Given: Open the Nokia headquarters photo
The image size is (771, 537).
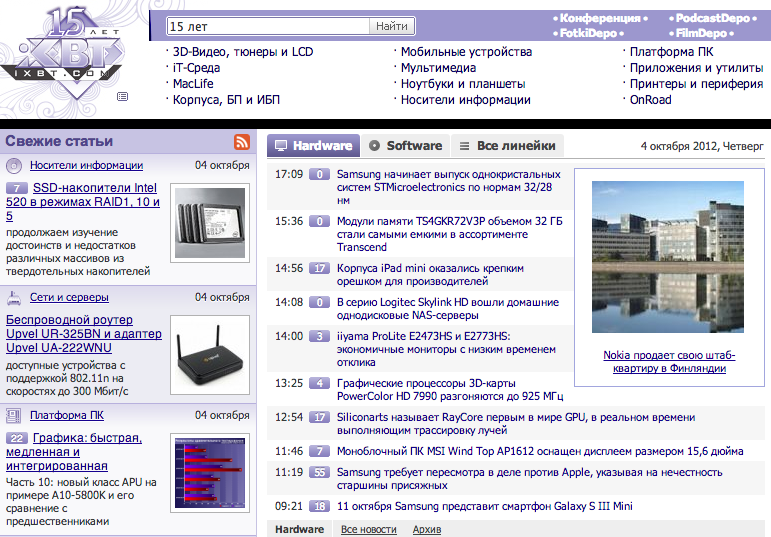Looking at the screenshot, I should pos(668,257).
